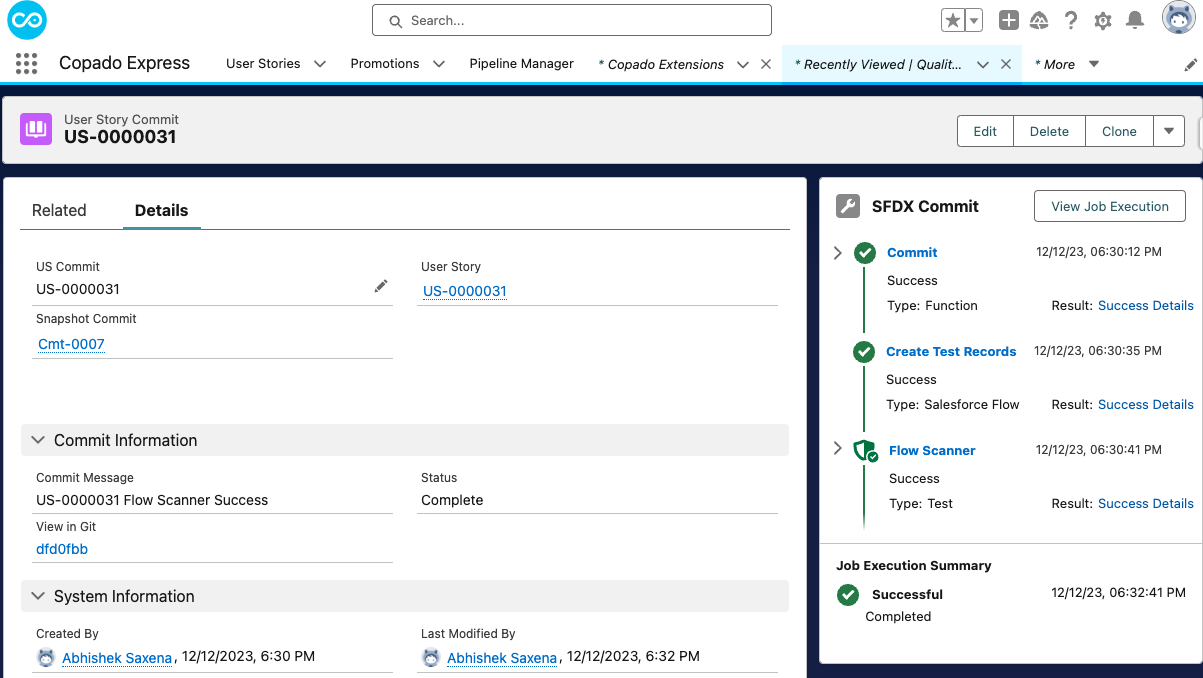Click the Edit button
Viewport: 1203px width, 678px height.
(985, 131)
